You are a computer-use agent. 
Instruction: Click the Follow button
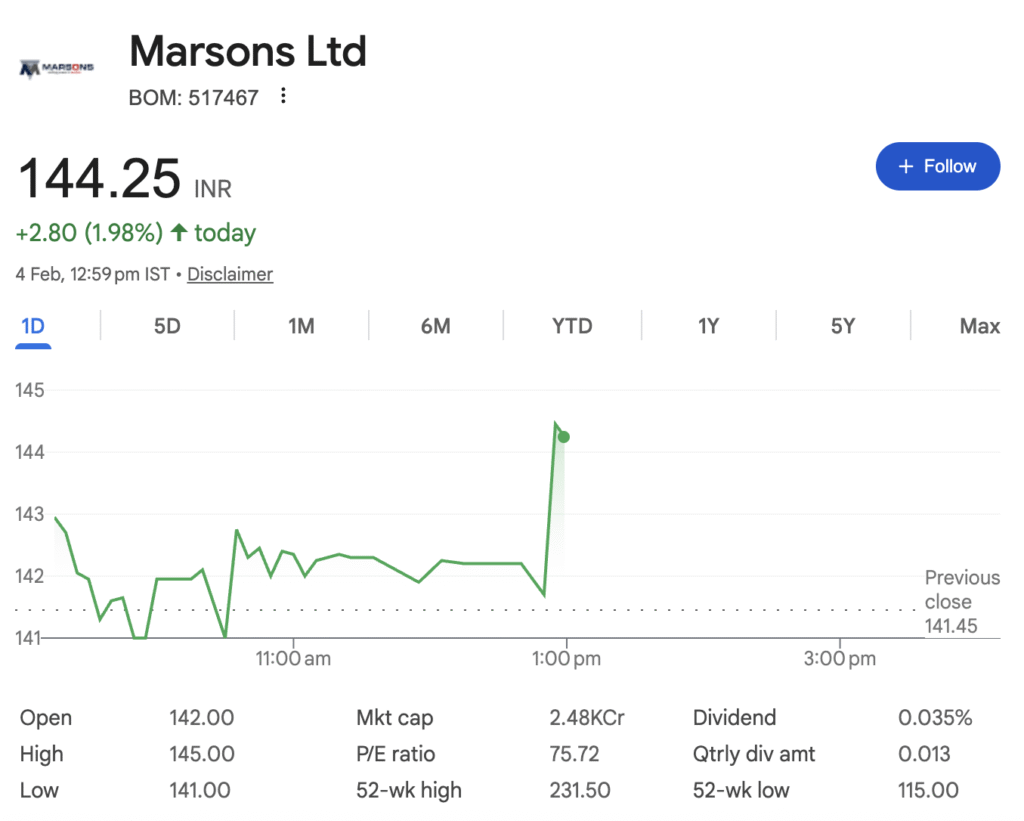point(937,167)
